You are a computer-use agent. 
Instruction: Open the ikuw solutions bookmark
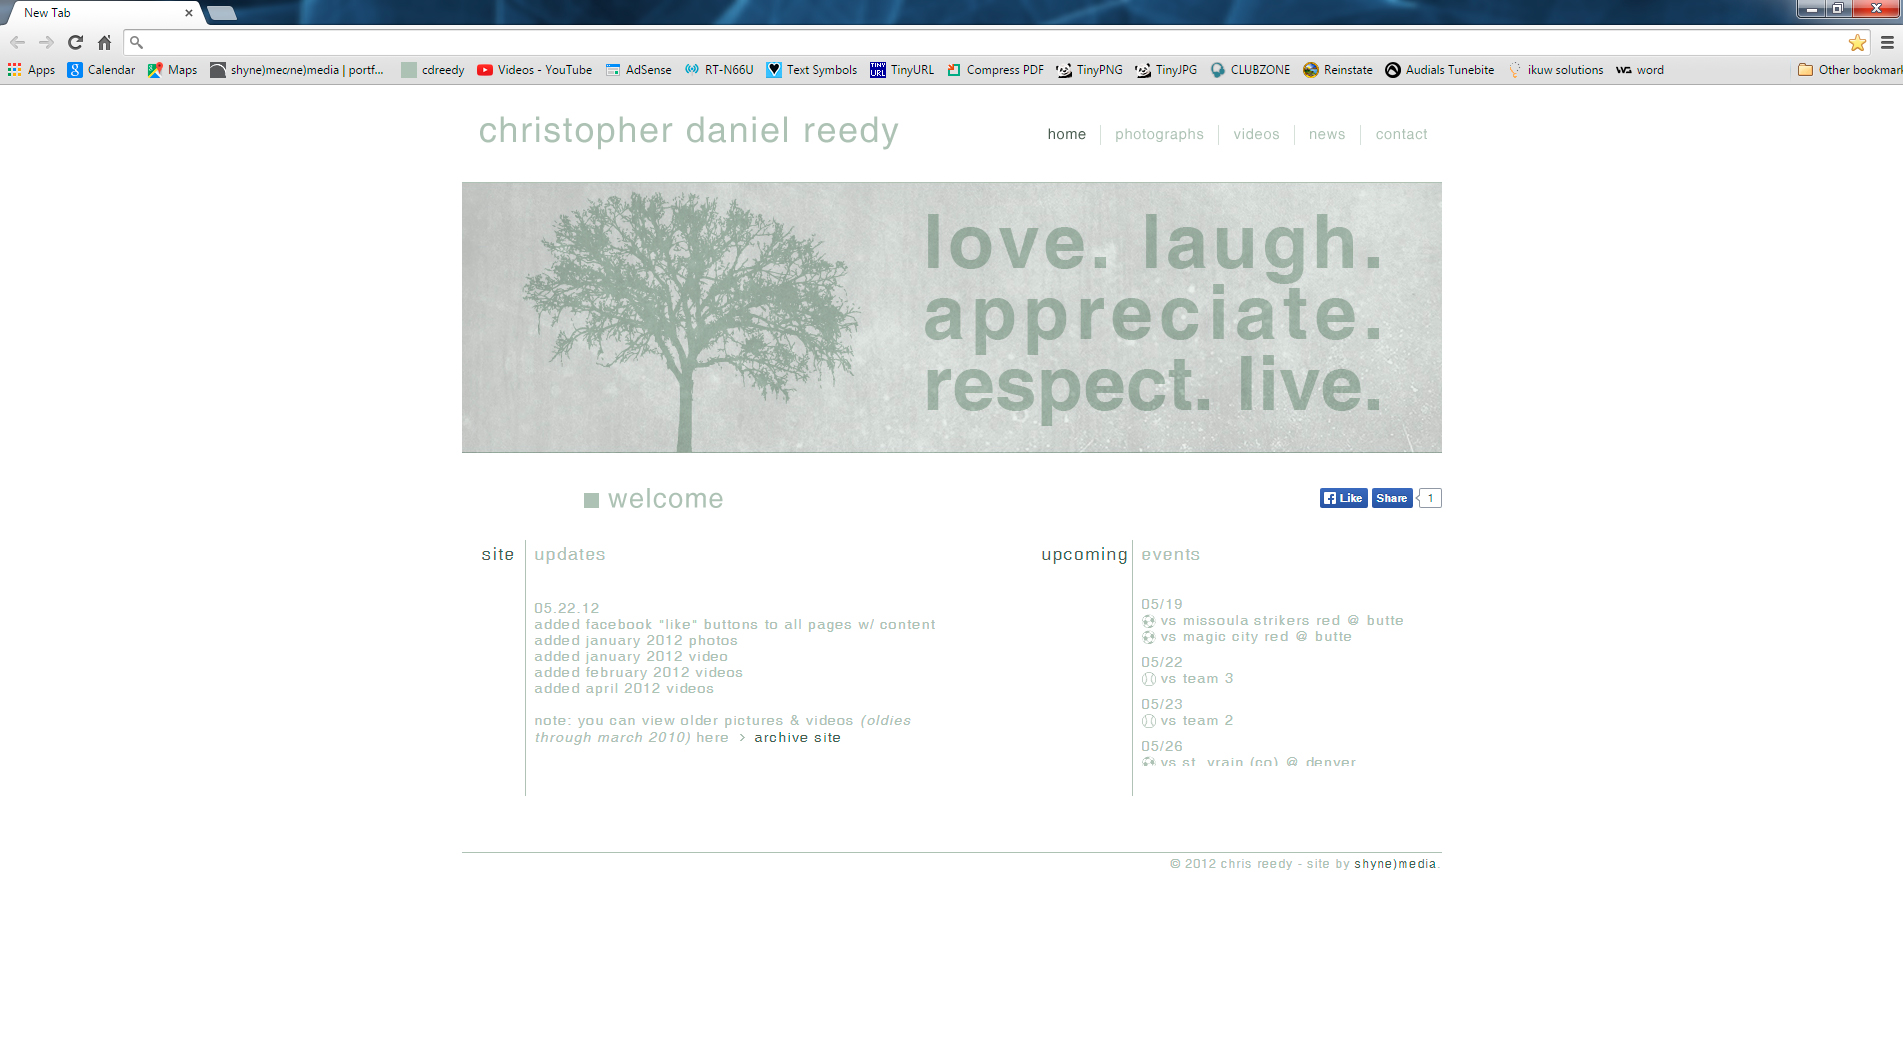click(x=1555, y=70)
